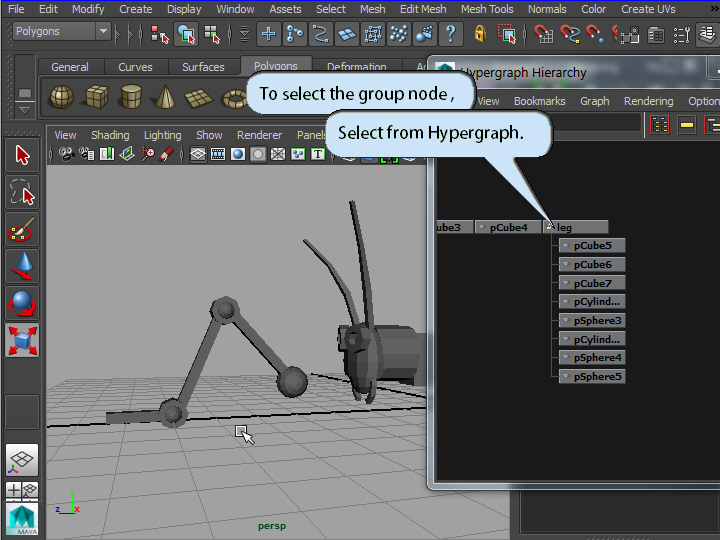720x540 pixels.
Task: Toggle the dynamics selection mask
Action: click(x=399, y=34)
